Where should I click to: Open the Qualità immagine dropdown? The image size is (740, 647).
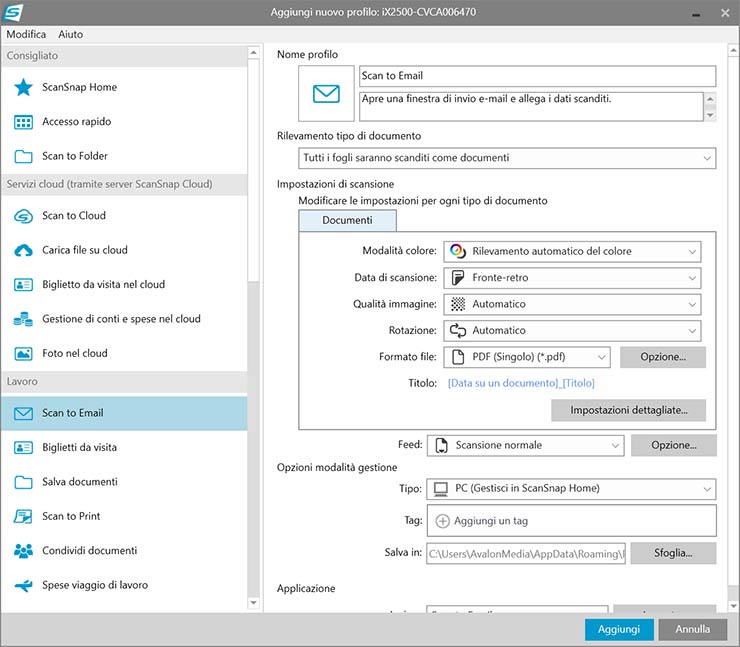tap(572, 304)
